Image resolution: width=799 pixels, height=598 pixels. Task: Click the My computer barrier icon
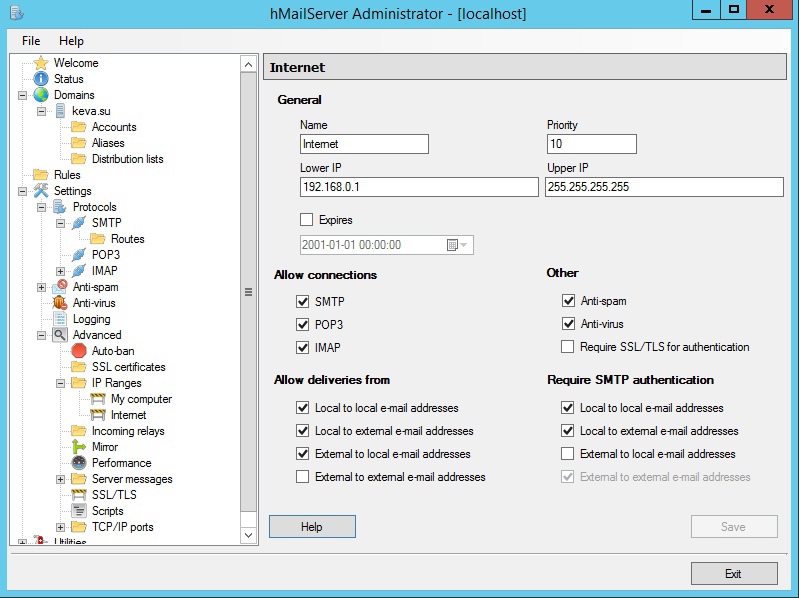pyautogui.click(x=97, y=399)
